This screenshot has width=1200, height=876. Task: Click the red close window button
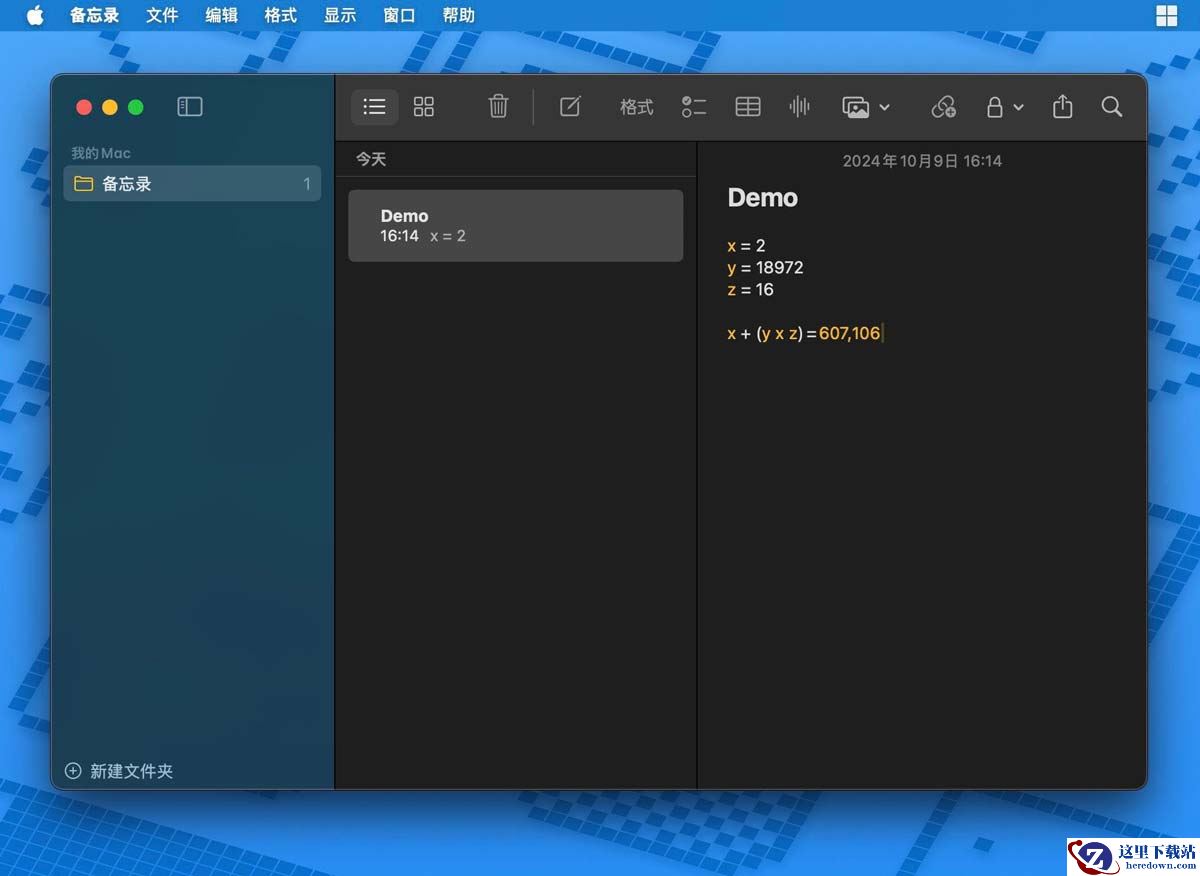click(84, 107)
